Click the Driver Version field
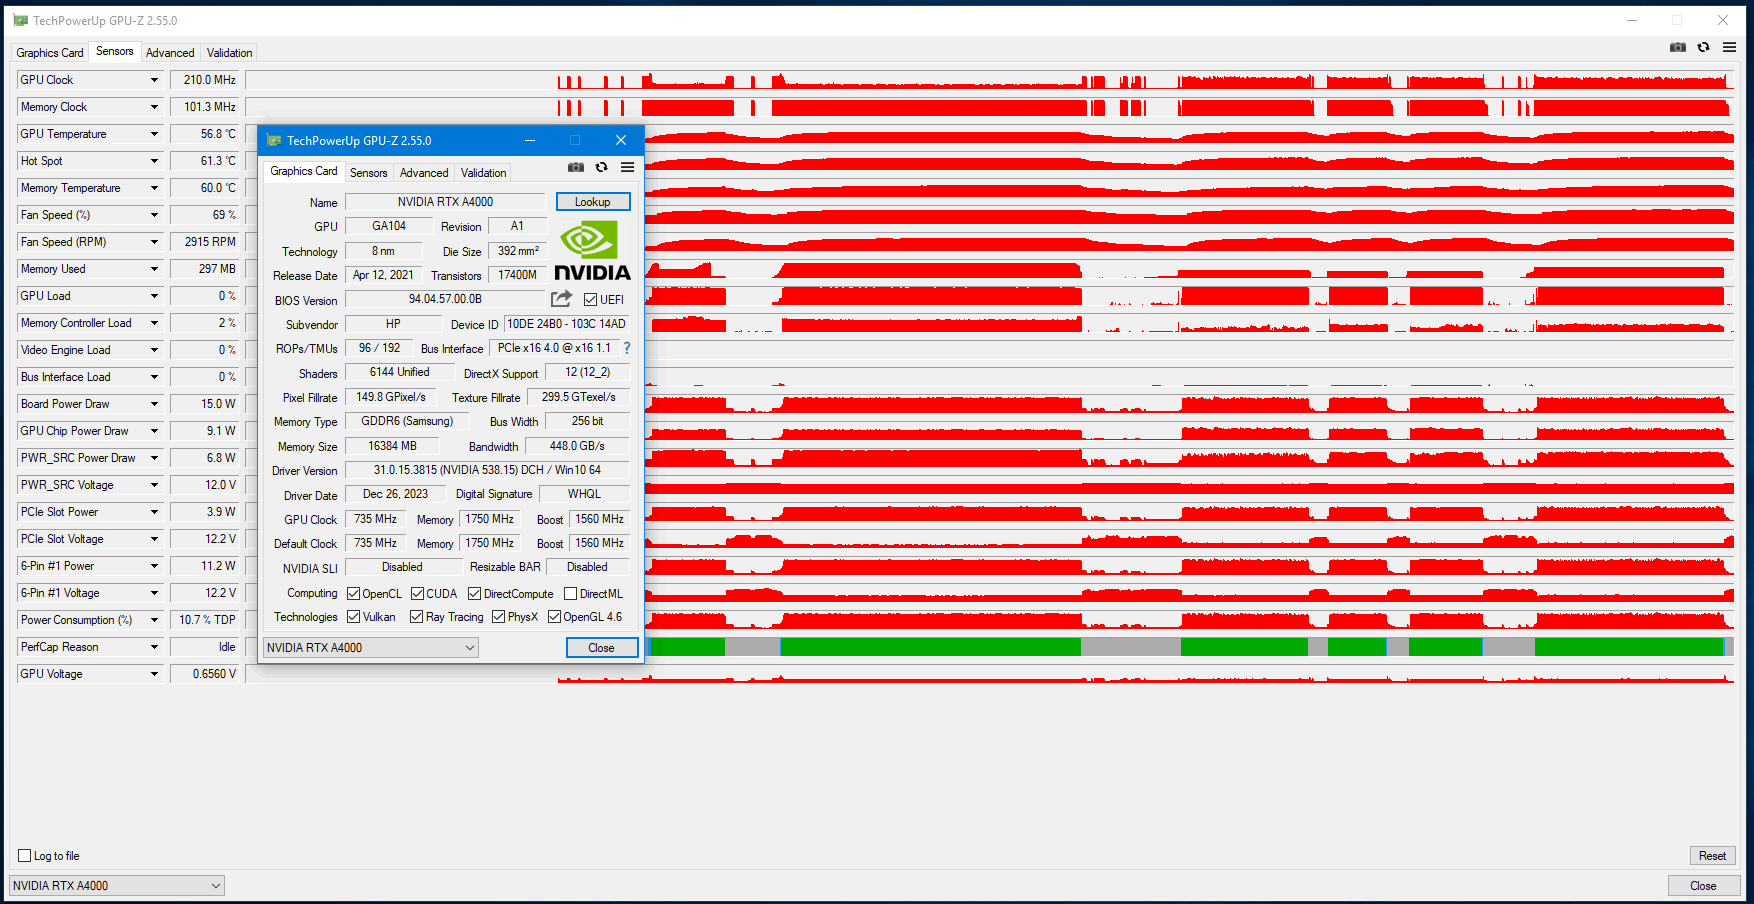Image resolution: width=1754 pixels, height=904 pixels. tap(487, 470)
